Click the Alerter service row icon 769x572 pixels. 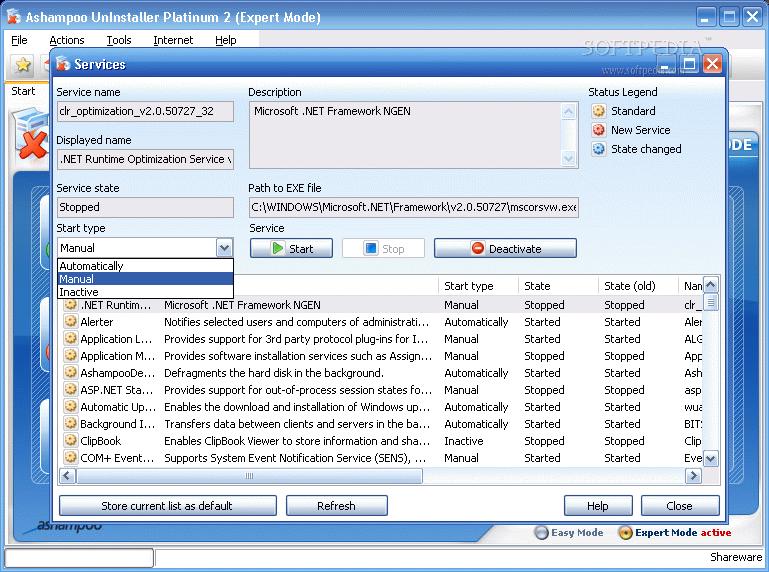tap(71, 322)
